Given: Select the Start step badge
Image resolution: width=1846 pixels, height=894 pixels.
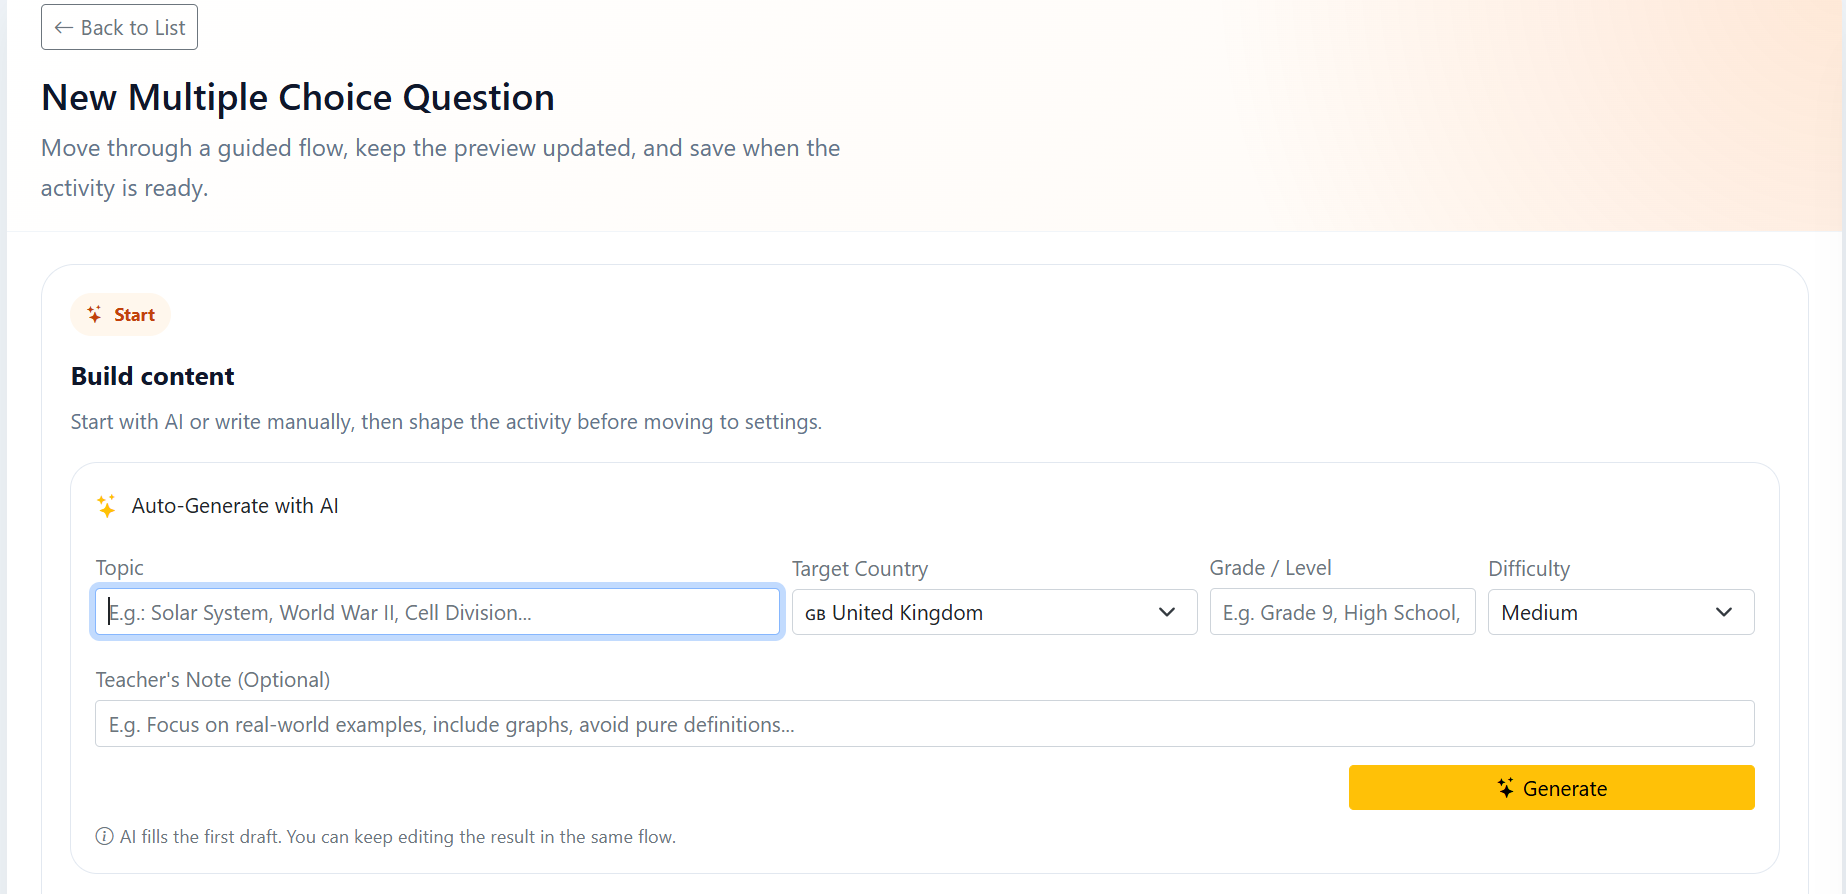Looking at the screenshot, I should point(121,315).
